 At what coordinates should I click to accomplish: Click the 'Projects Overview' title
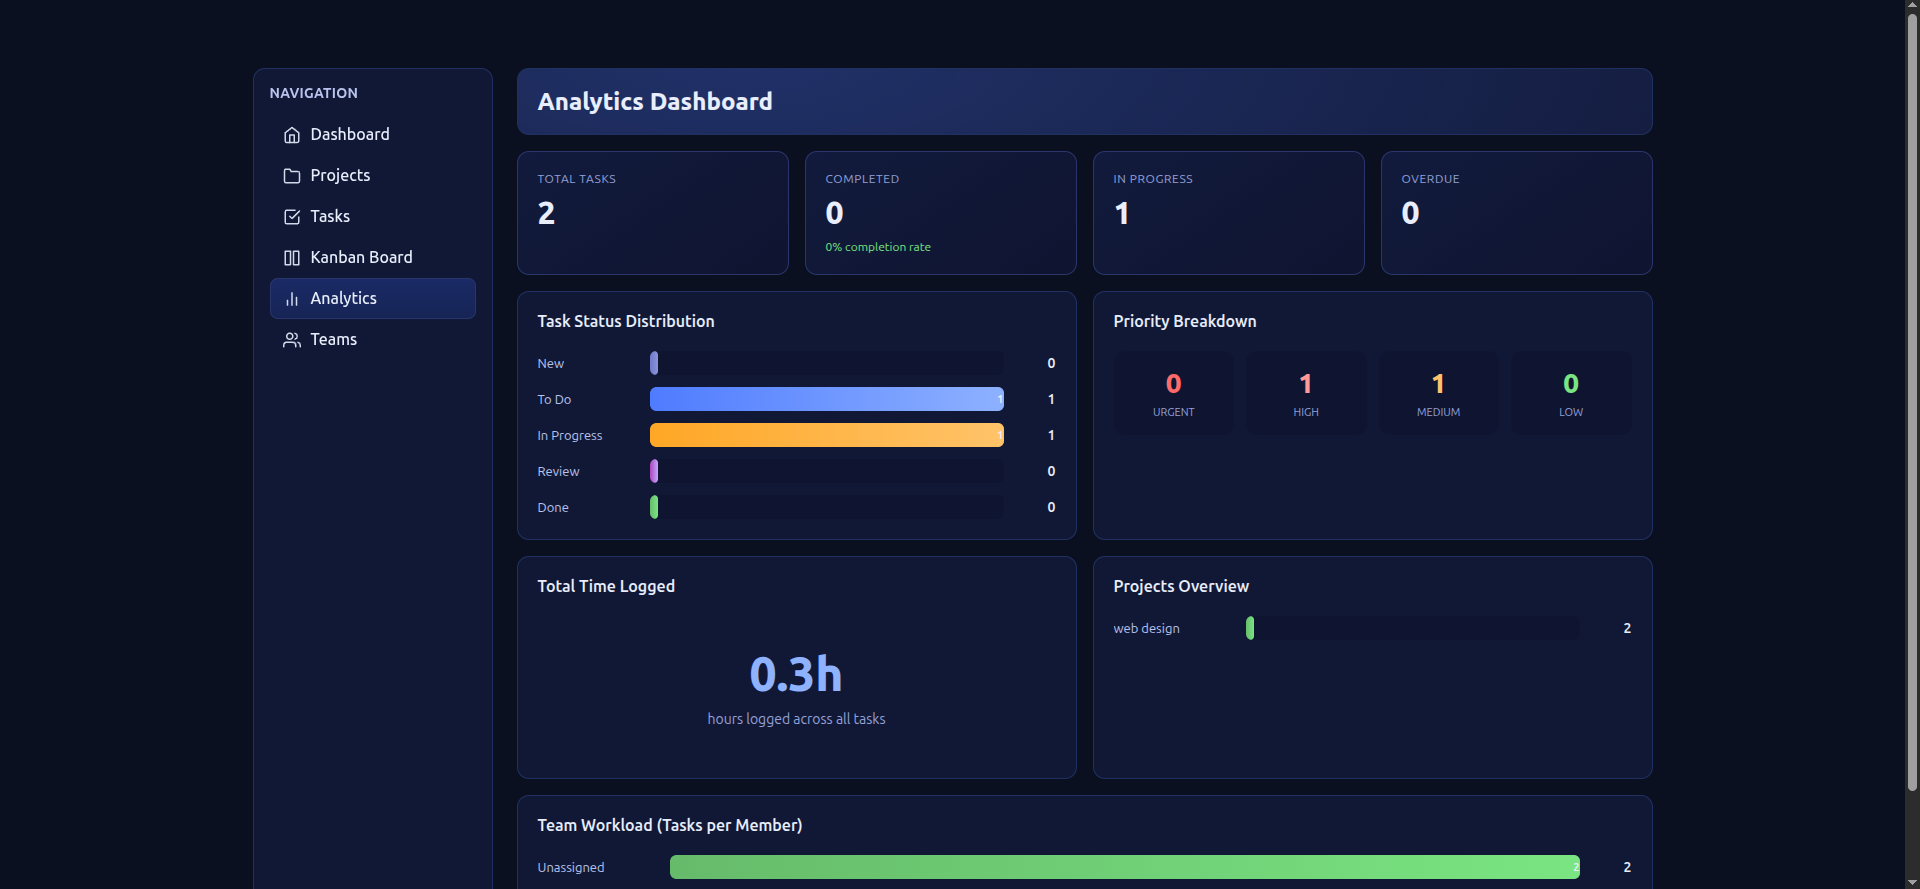[1181, 586]
